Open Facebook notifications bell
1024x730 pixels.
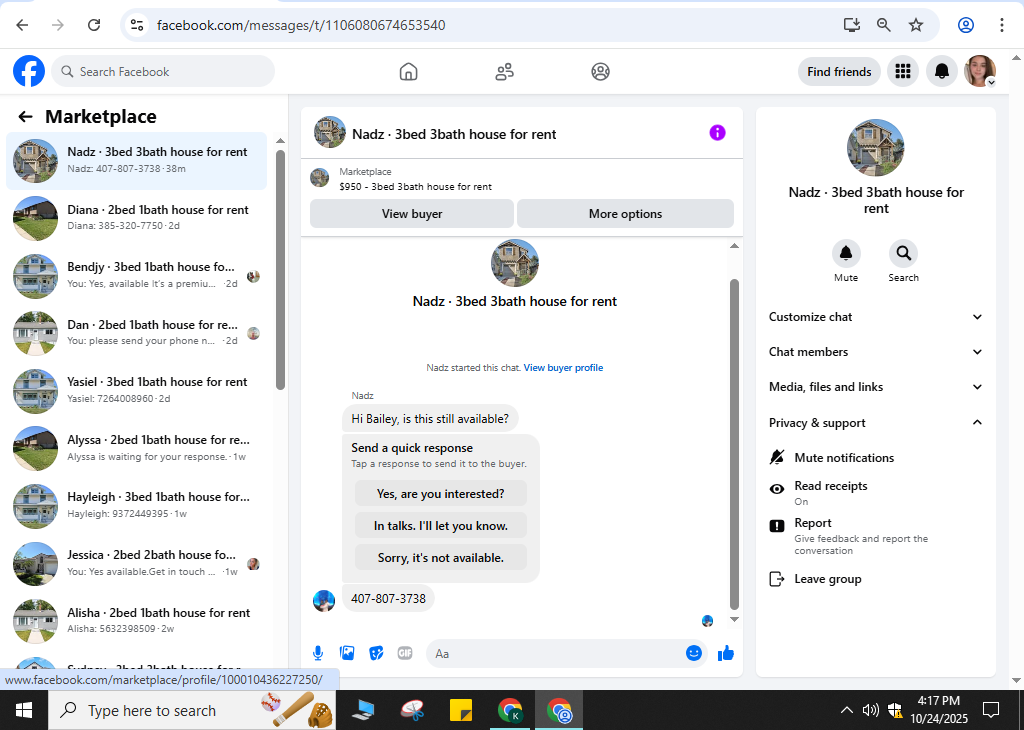pyautogui.click(x=941, y=71)
